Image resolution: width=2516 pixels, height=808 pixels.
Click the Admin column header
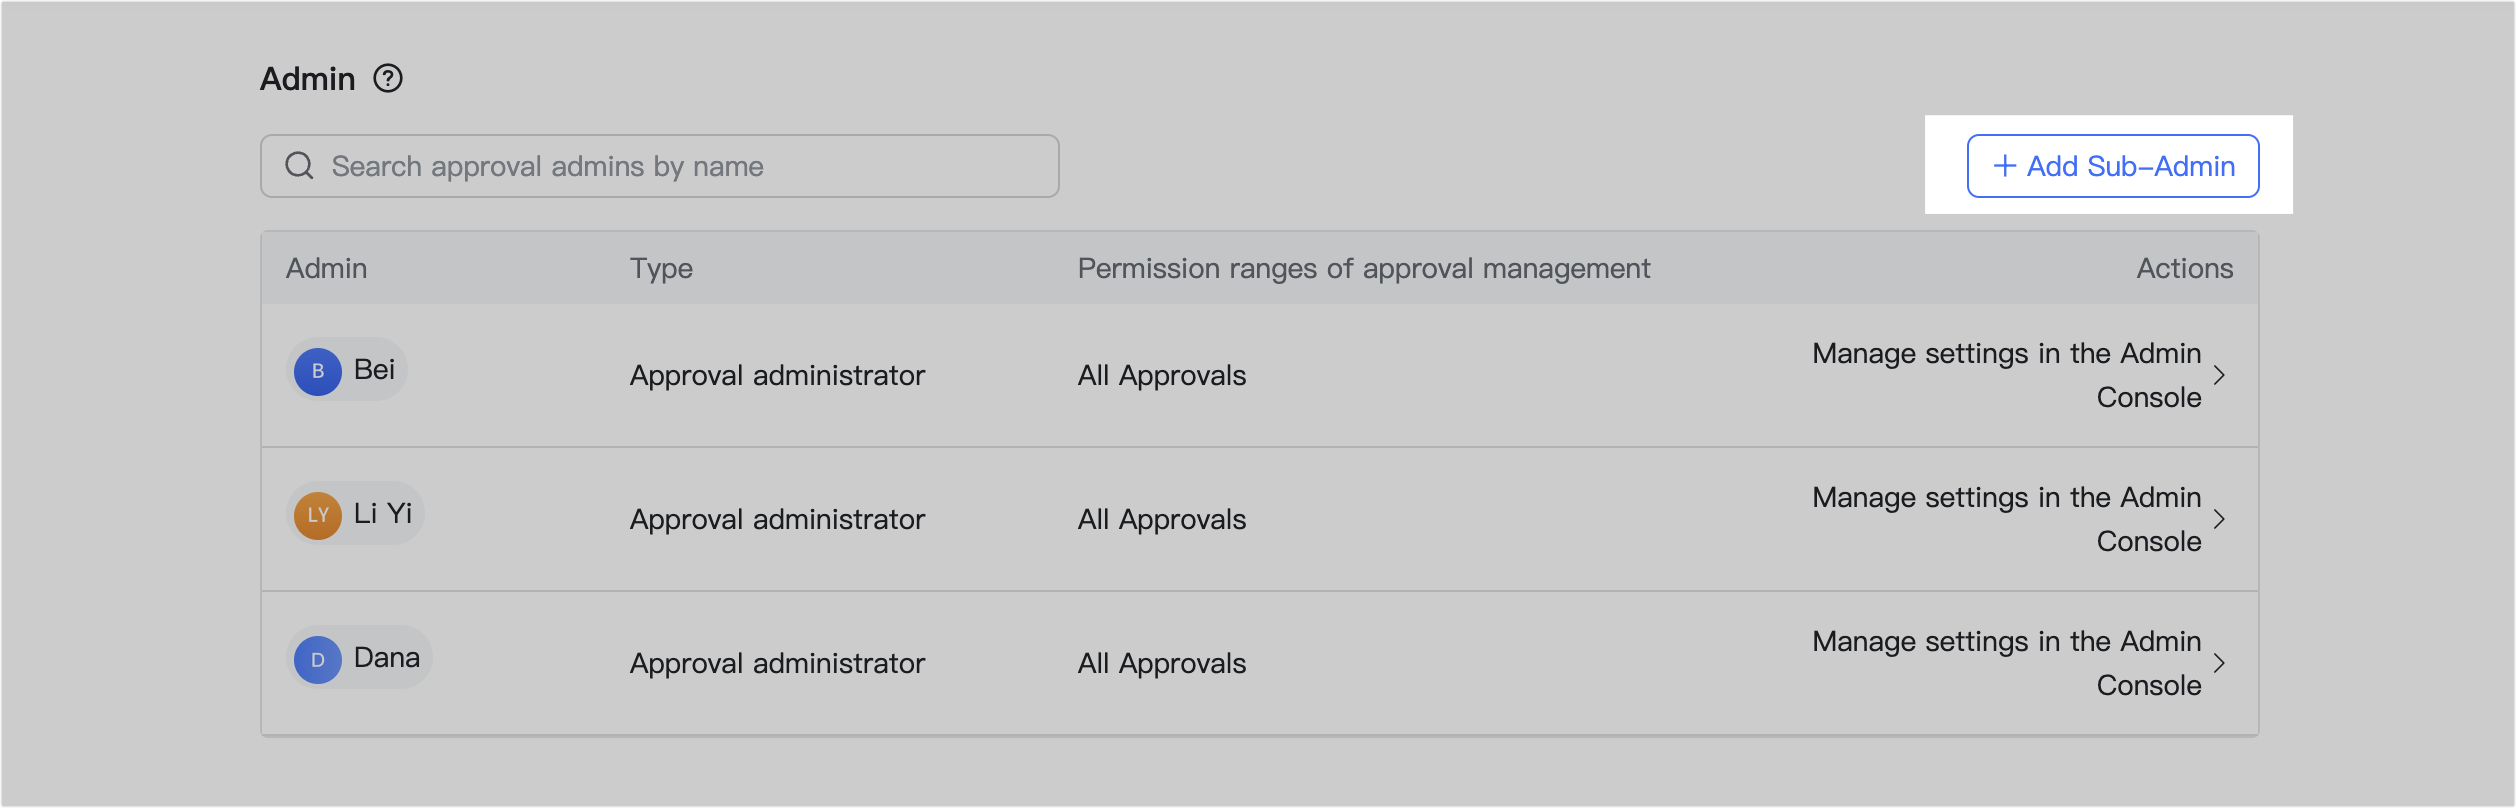pos(328,268)
